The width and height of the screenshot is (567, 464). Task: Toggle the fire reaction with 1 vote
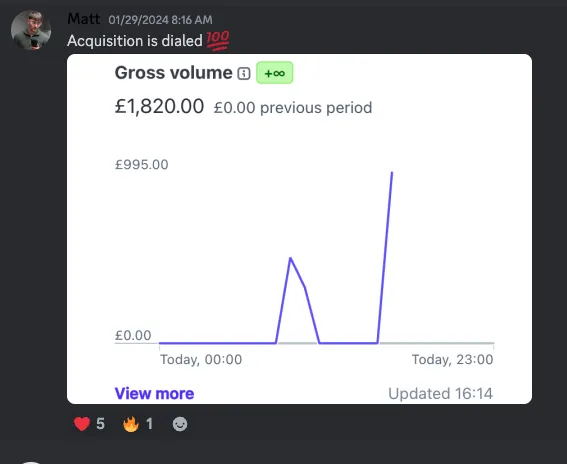[138, 424]
